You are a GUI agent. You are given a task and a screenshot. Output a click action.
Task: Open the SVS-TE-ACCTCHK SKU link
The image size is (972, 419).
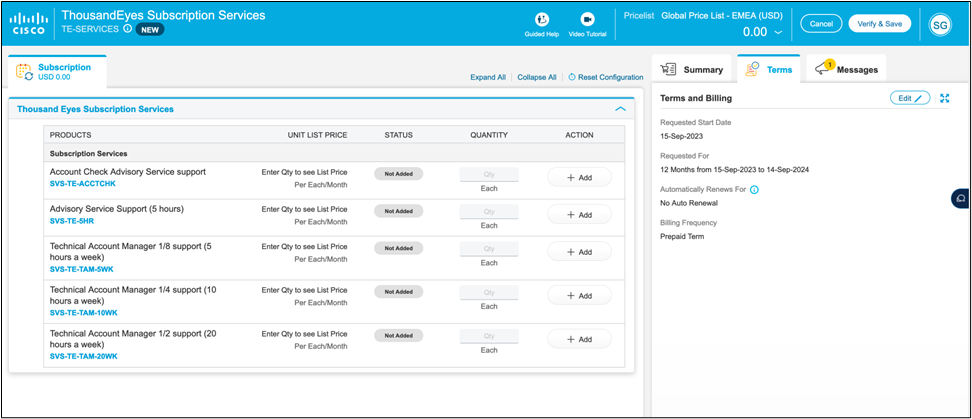pyautogui.click(x=82, y=184)
